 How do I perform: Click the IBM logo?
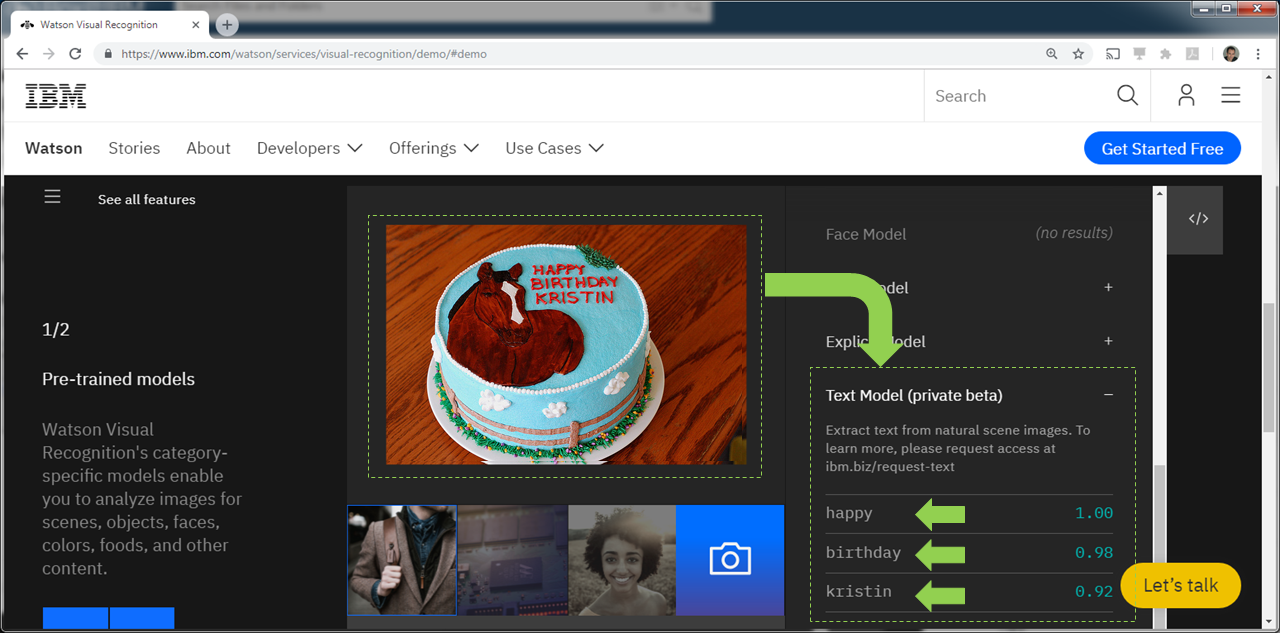click(56, 96)
